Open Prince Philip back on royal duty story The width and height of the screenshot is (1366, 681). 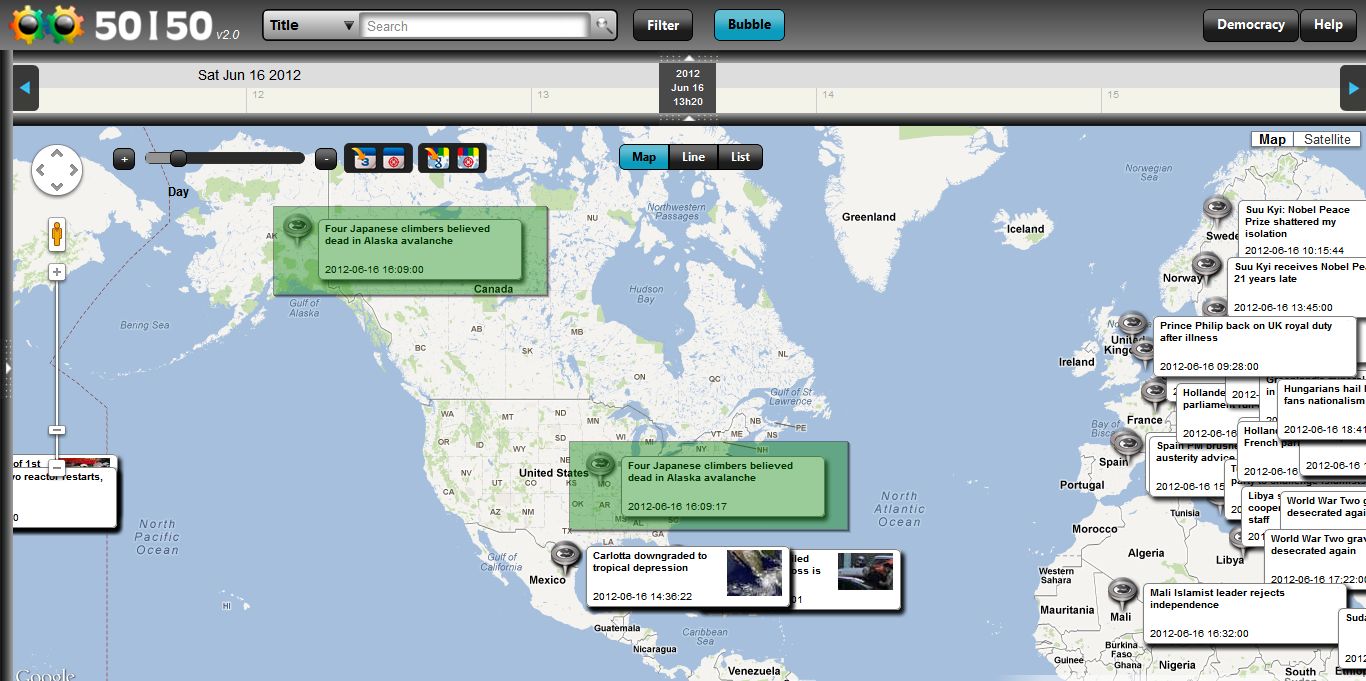tap(1255, 346)
